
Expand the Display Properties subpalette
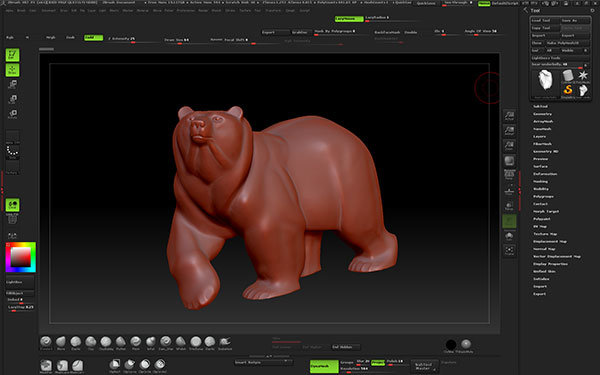[x=550, y=264]
